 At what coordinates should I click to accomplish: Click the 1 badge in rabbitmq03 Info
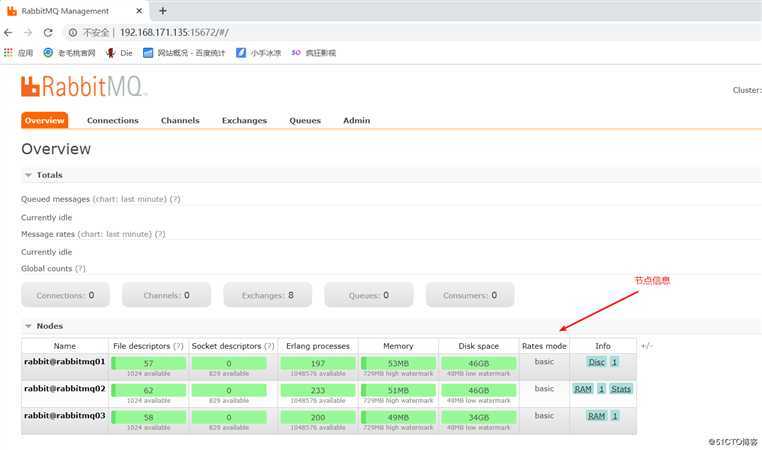point(614,416)
